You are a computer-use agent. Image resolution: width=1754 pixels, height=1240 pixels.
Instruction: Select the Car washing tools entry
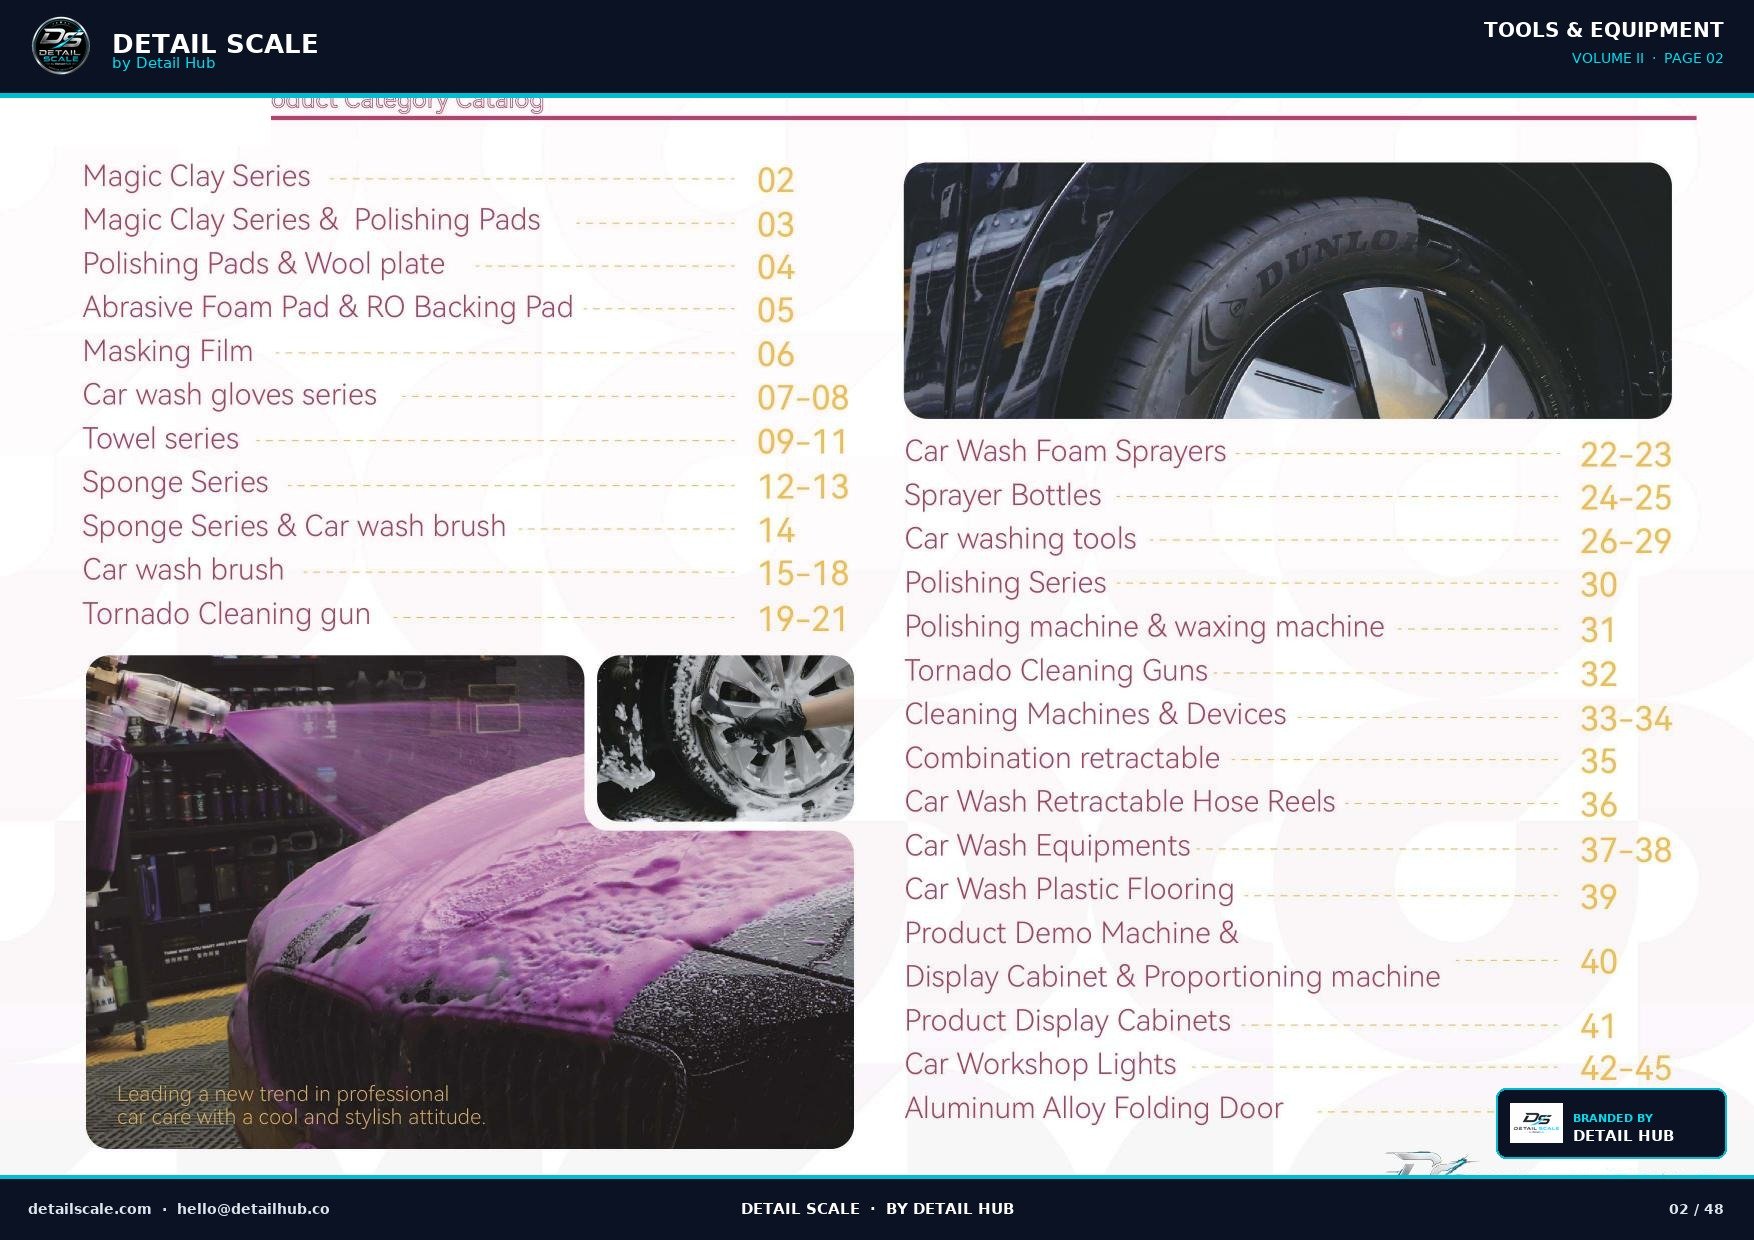click(x=1021, y=539)
